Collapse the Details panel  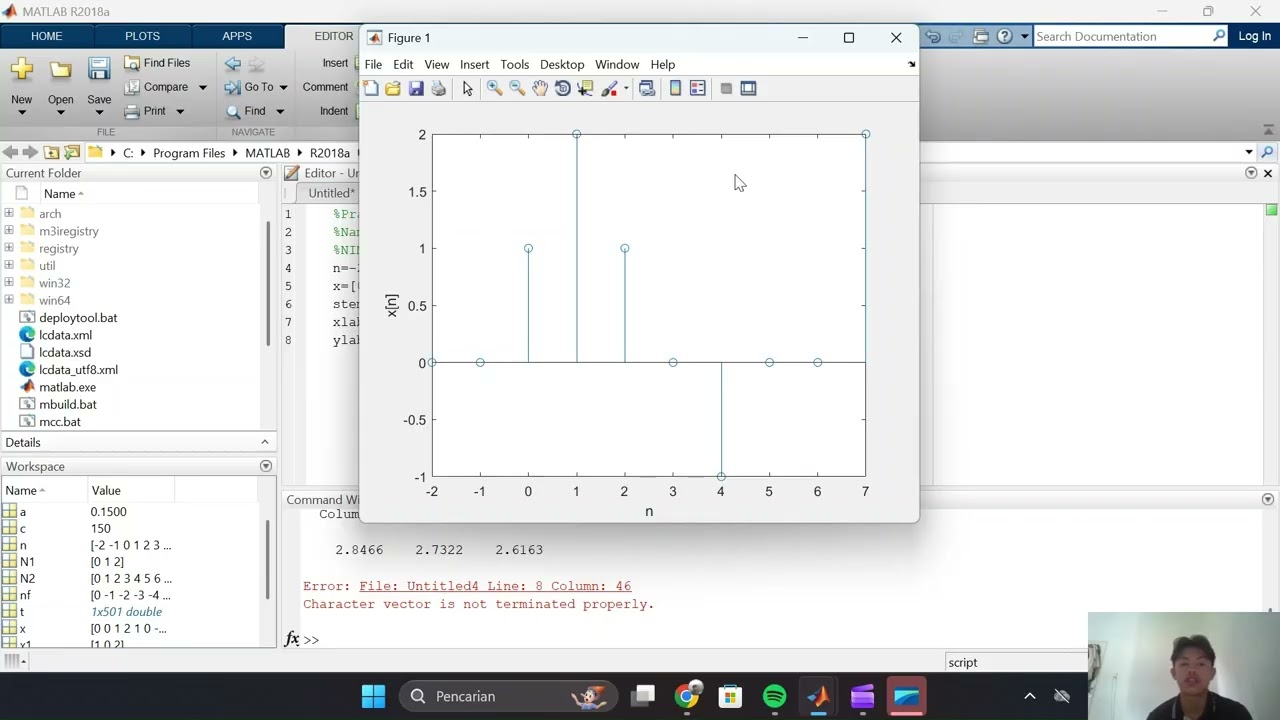pyautogui.click(x=265, y=442)
